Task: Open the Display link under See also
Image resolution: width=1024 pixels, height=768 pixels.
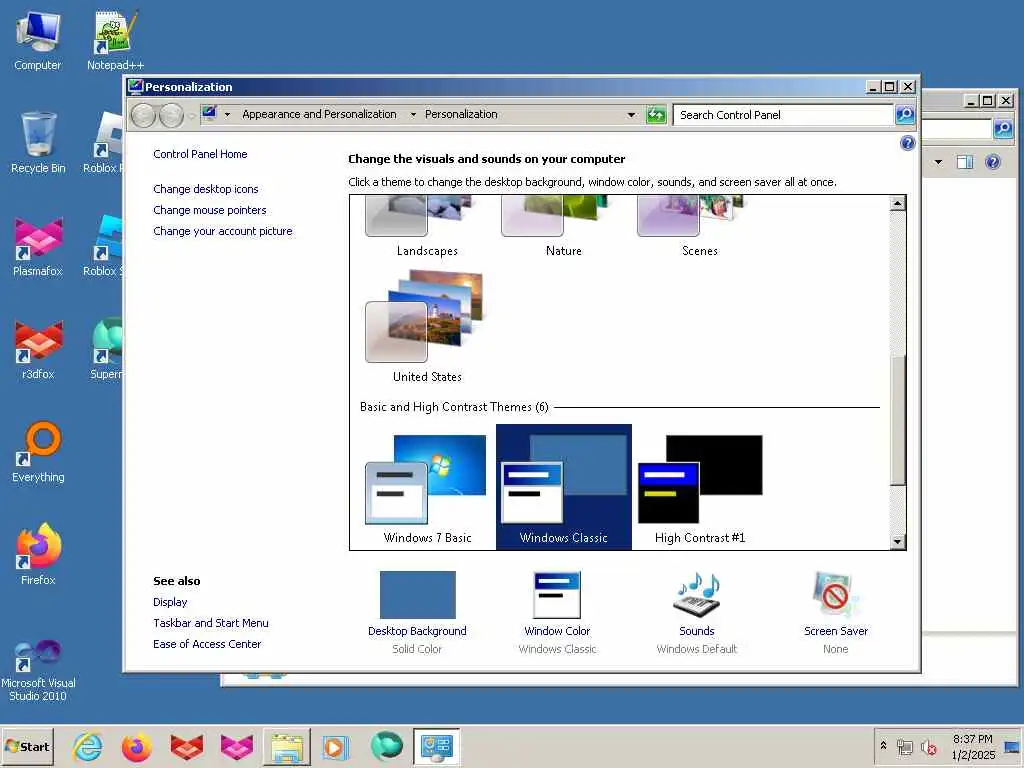Action: point(170,602)
